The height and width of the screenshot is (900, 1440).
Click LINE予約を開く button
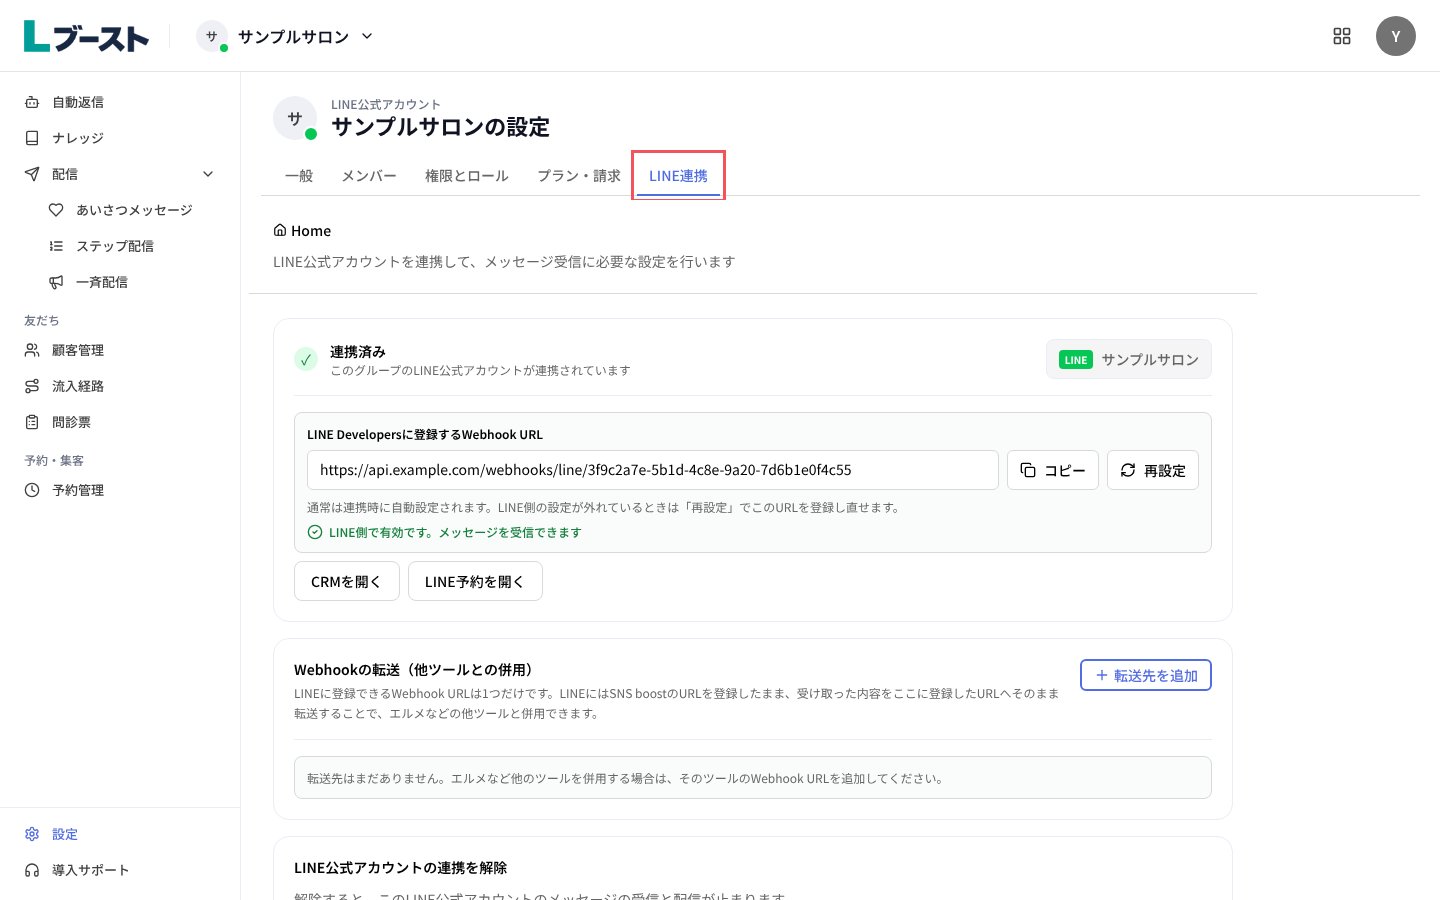click(475, 581)
